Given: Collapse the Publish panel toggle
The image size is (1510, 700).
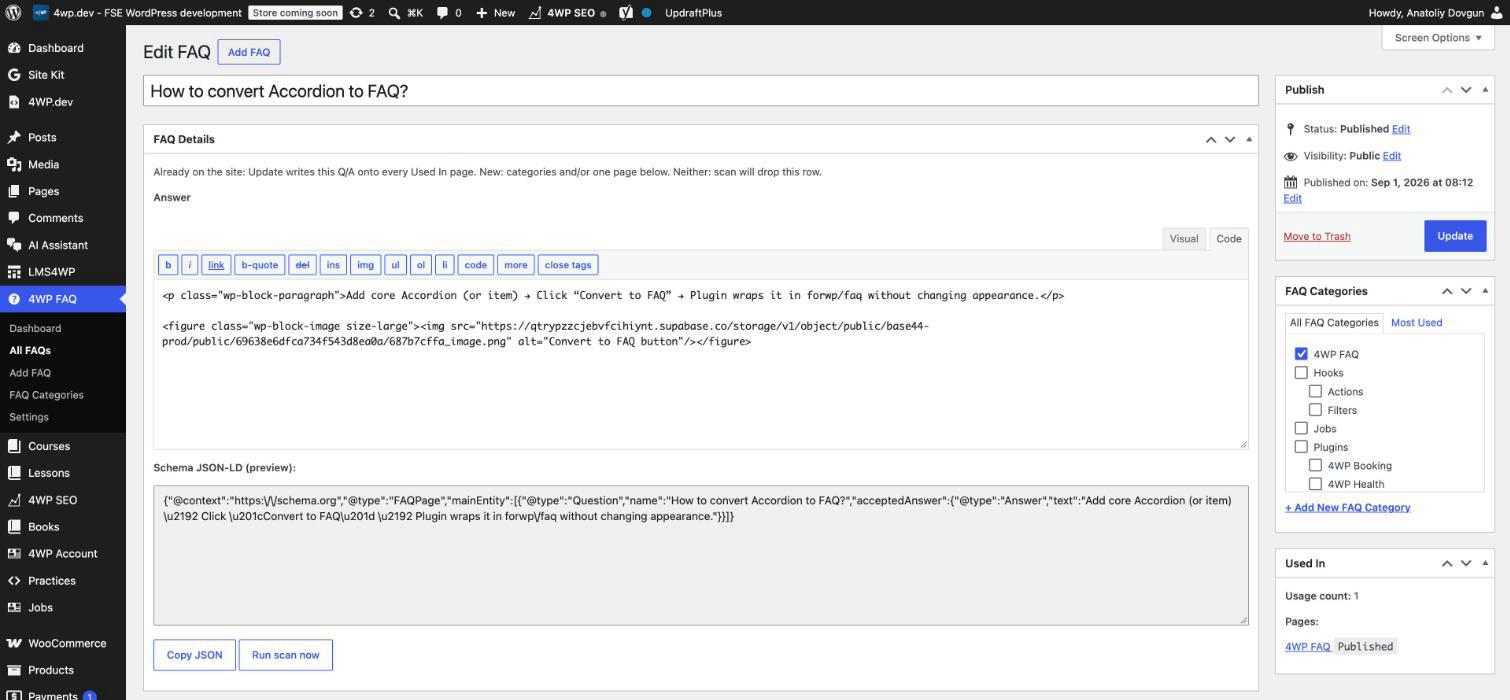Looking at the screenshot, I should tap(1485, 90).
